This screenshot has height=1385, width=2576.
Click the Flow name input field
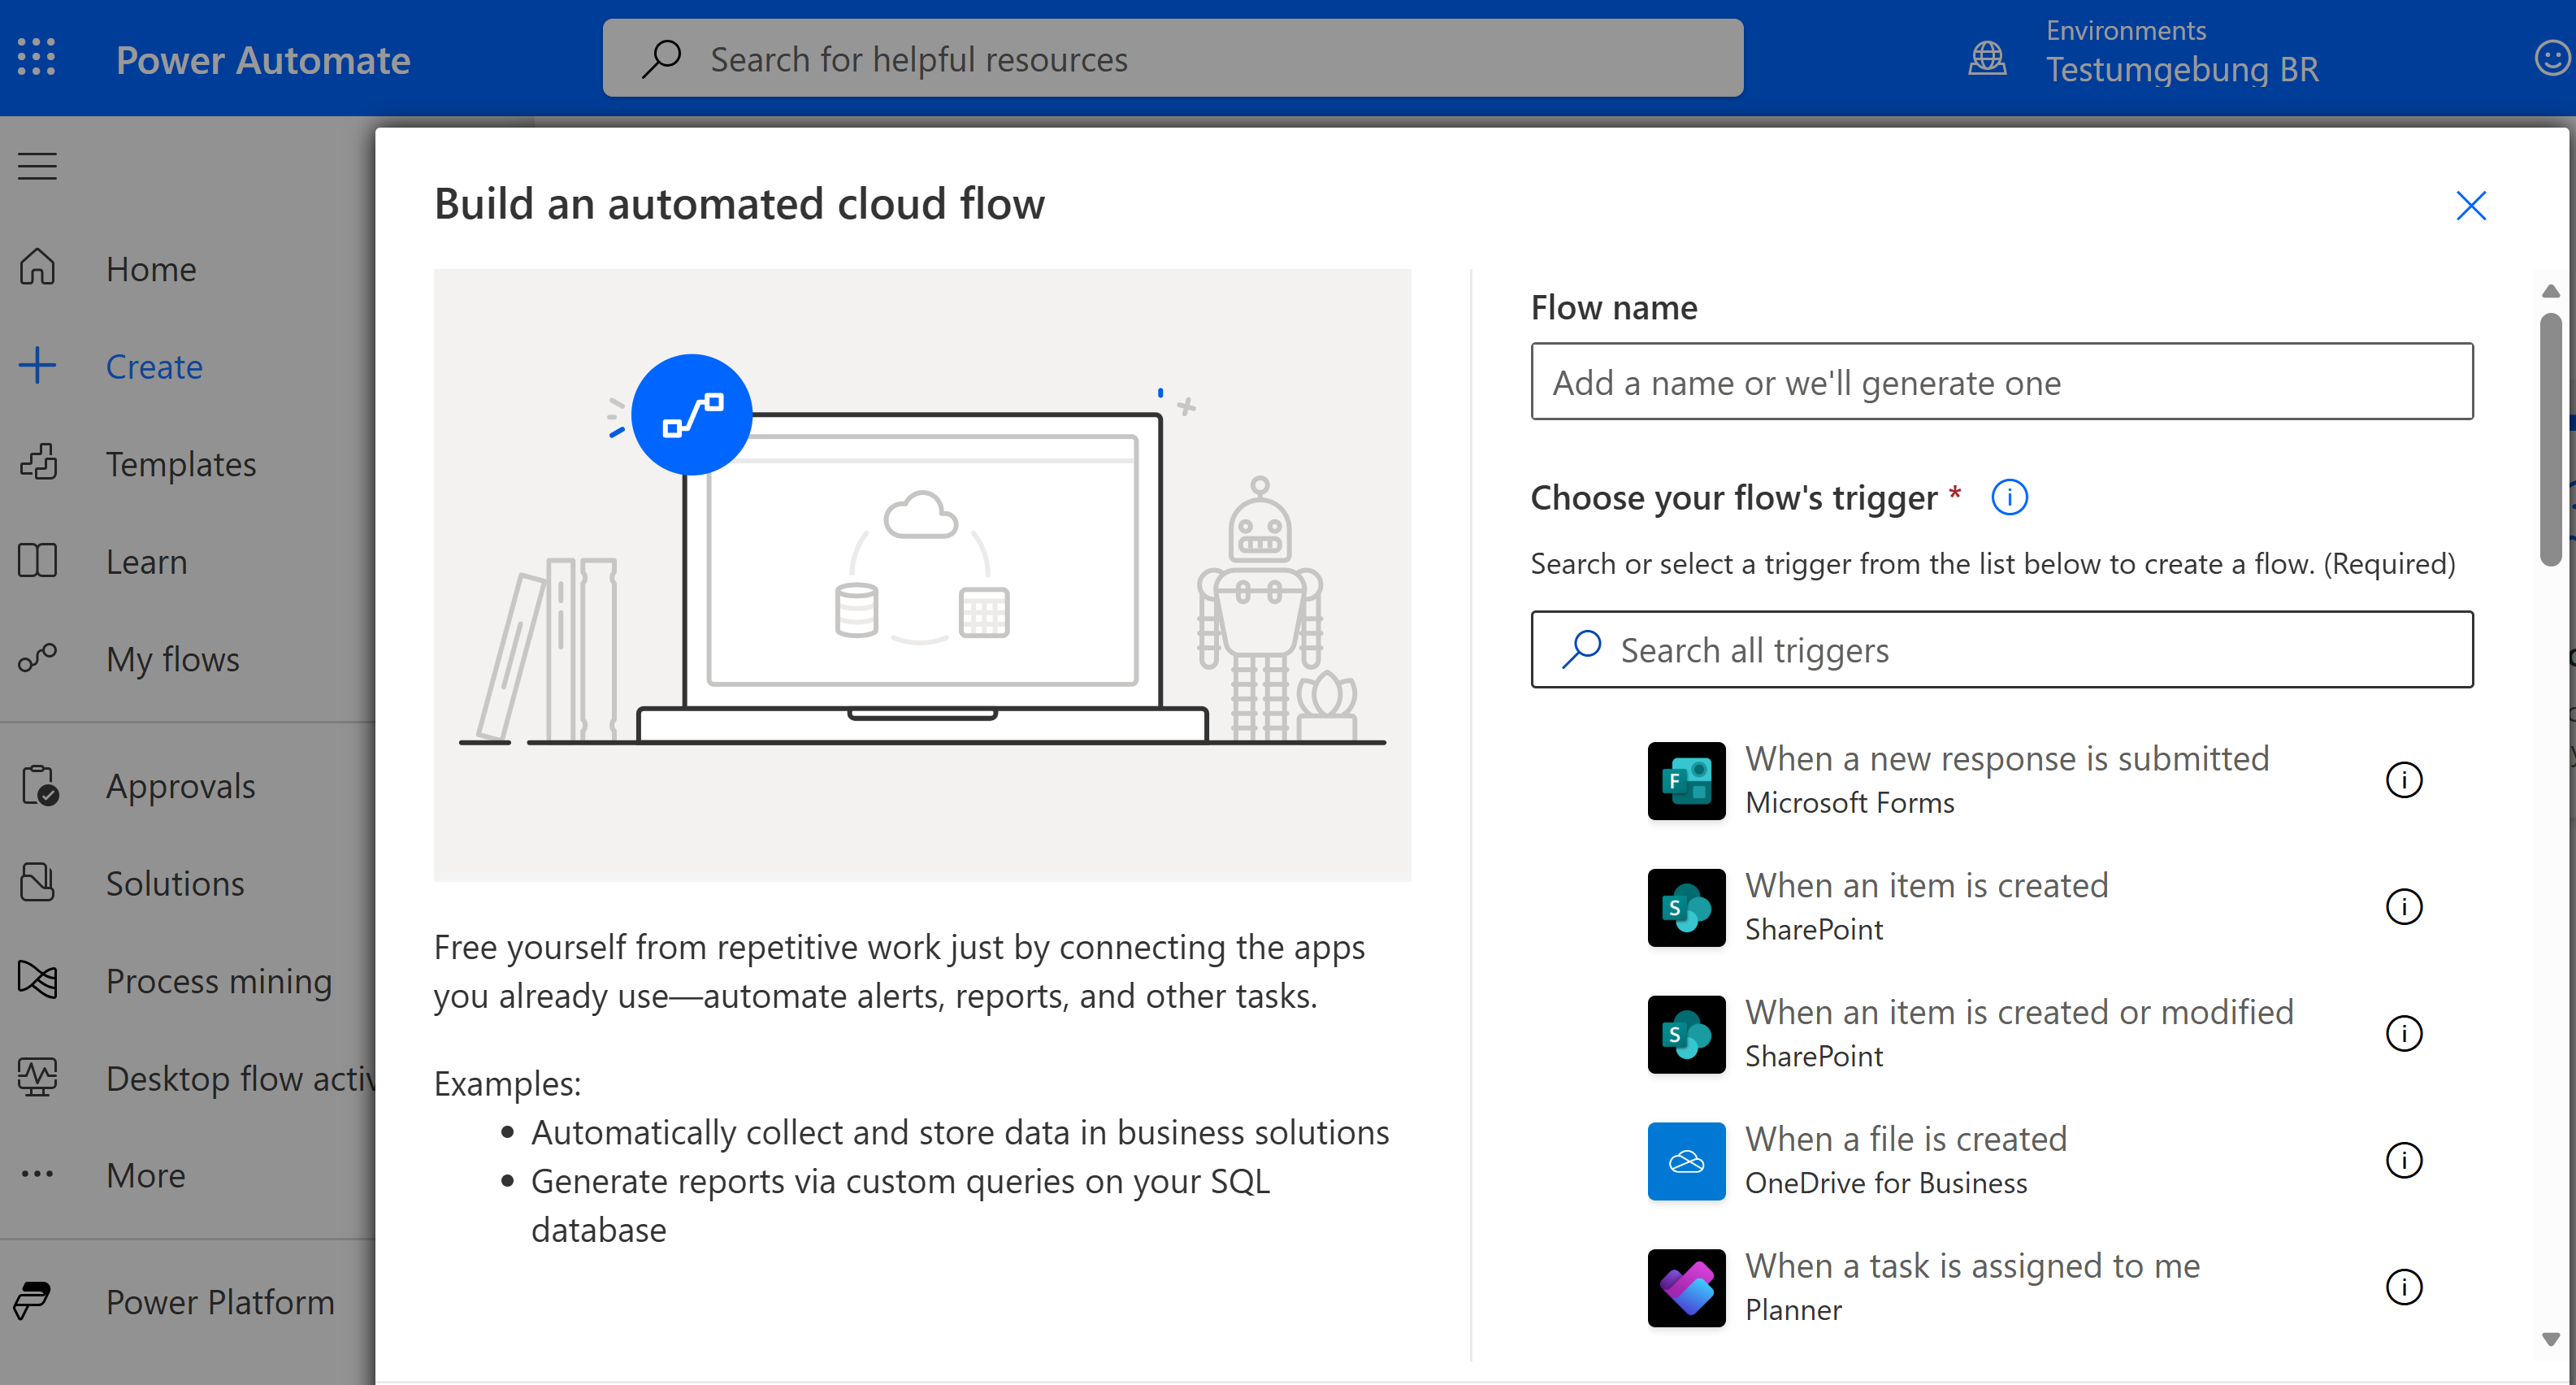pyautogui.click(x=2002, y=382)
